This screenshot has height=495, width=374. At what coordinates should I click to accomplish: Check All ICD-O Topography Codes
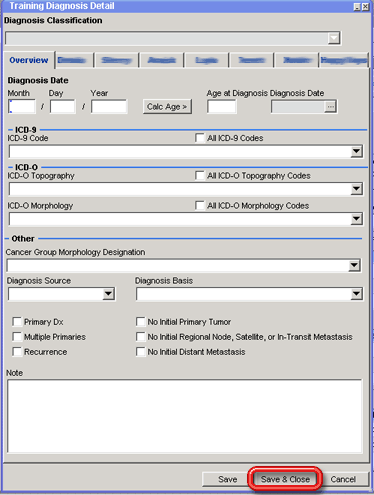[200, 175]
